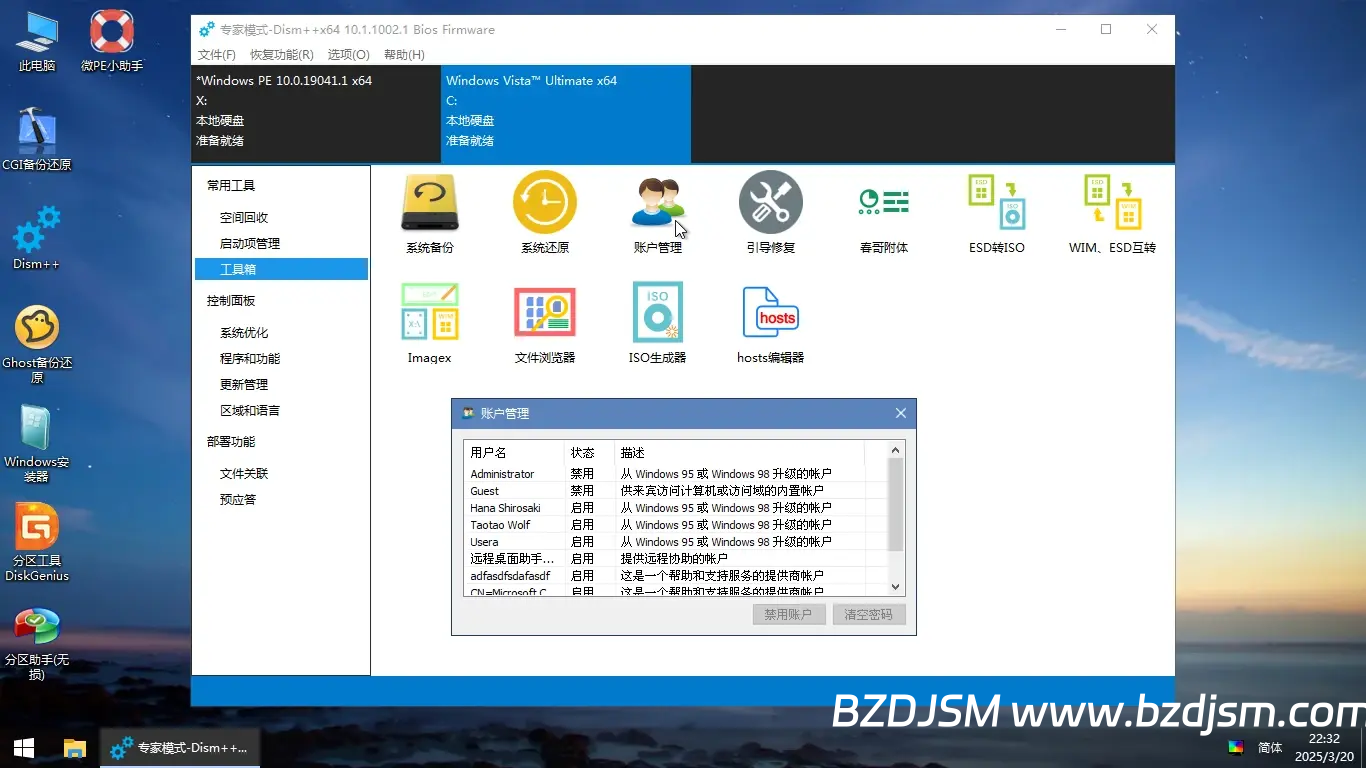Open 分区工具 DiskGenius desktop icon
Screen dimensions: 1366x768
(x=37, y=543)
